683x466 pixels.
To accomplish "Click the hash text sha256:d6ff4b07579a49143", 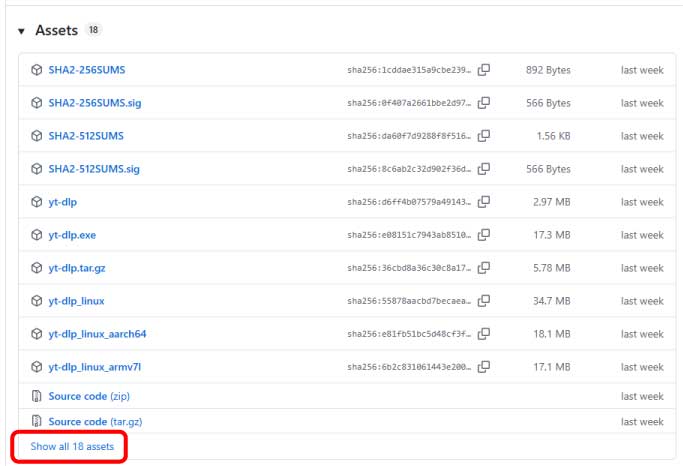I will point(409,202).
